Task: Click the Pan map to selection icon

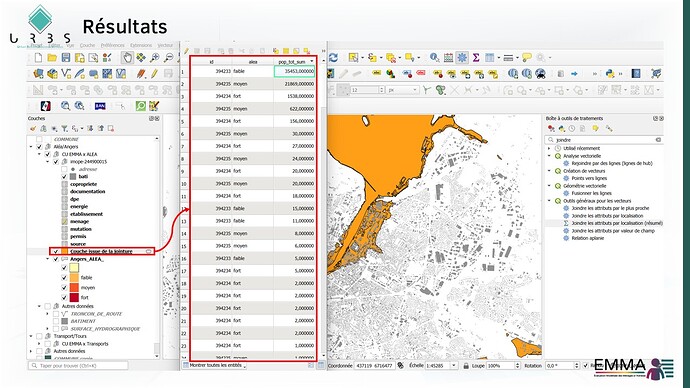Action: [141, 58]
